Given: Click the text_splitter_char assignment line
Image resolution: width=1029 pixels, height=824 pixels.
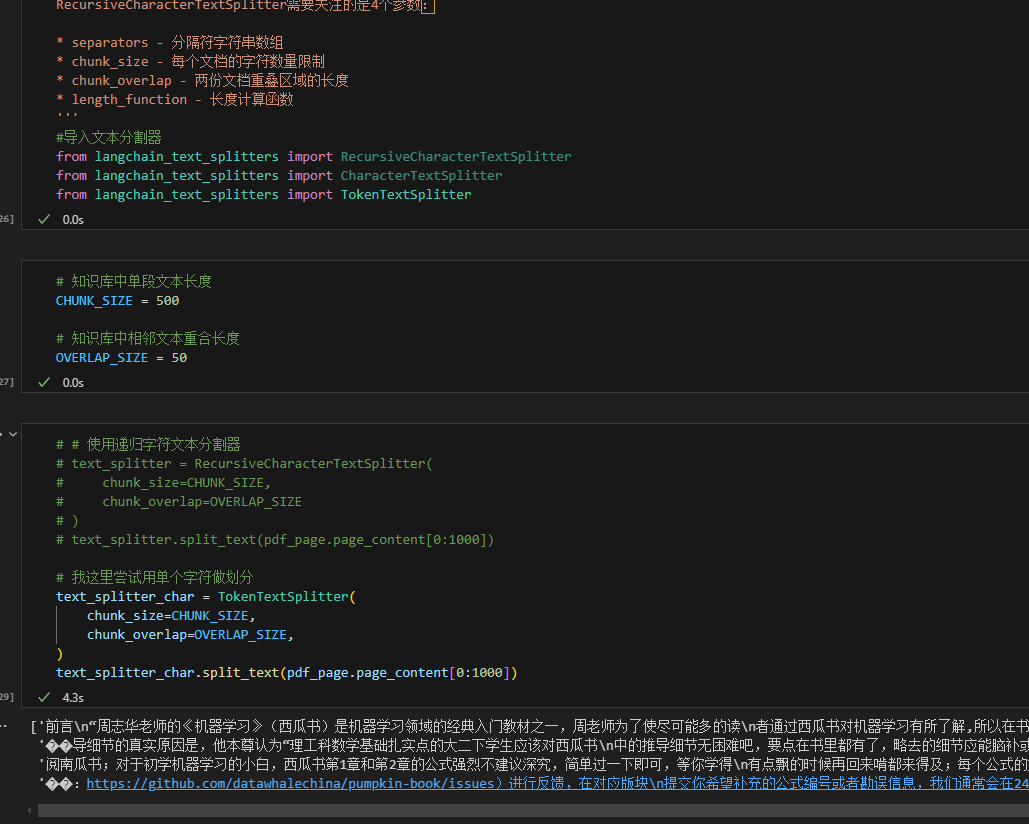Looking at the screenshot, I should (206, 596).
